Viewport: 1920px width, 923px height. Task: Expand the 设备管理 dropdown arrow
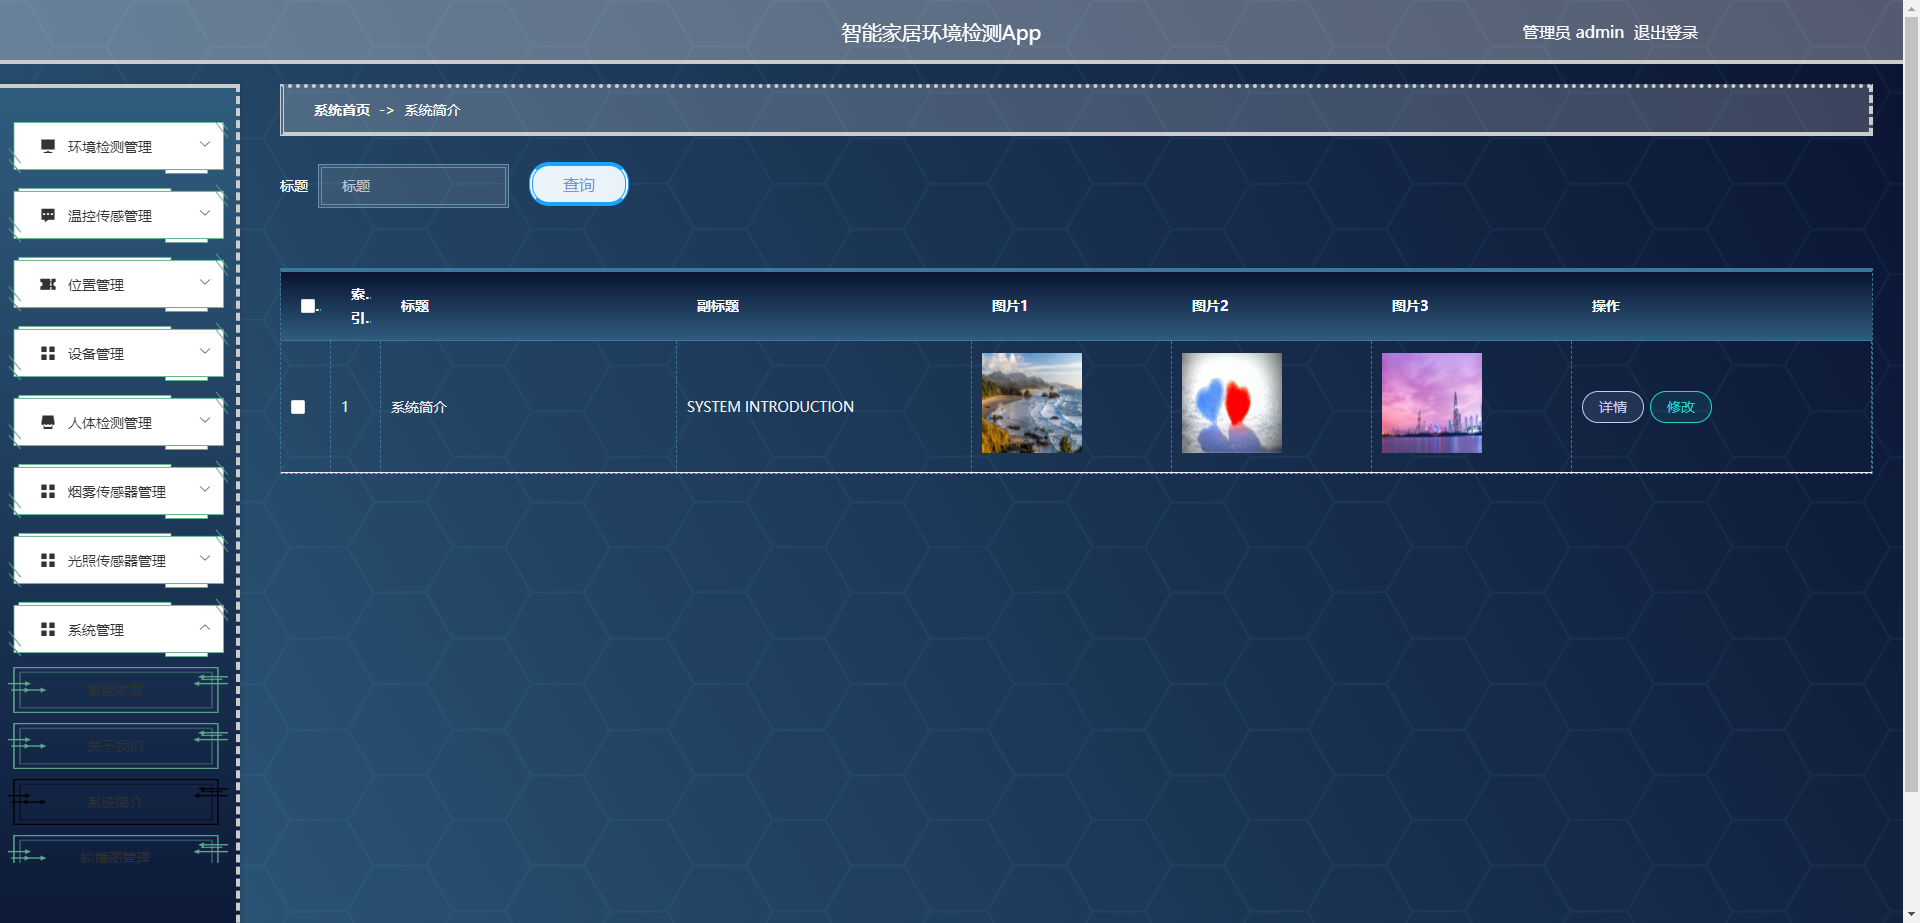pyautogui.click(x=205, y=353)
